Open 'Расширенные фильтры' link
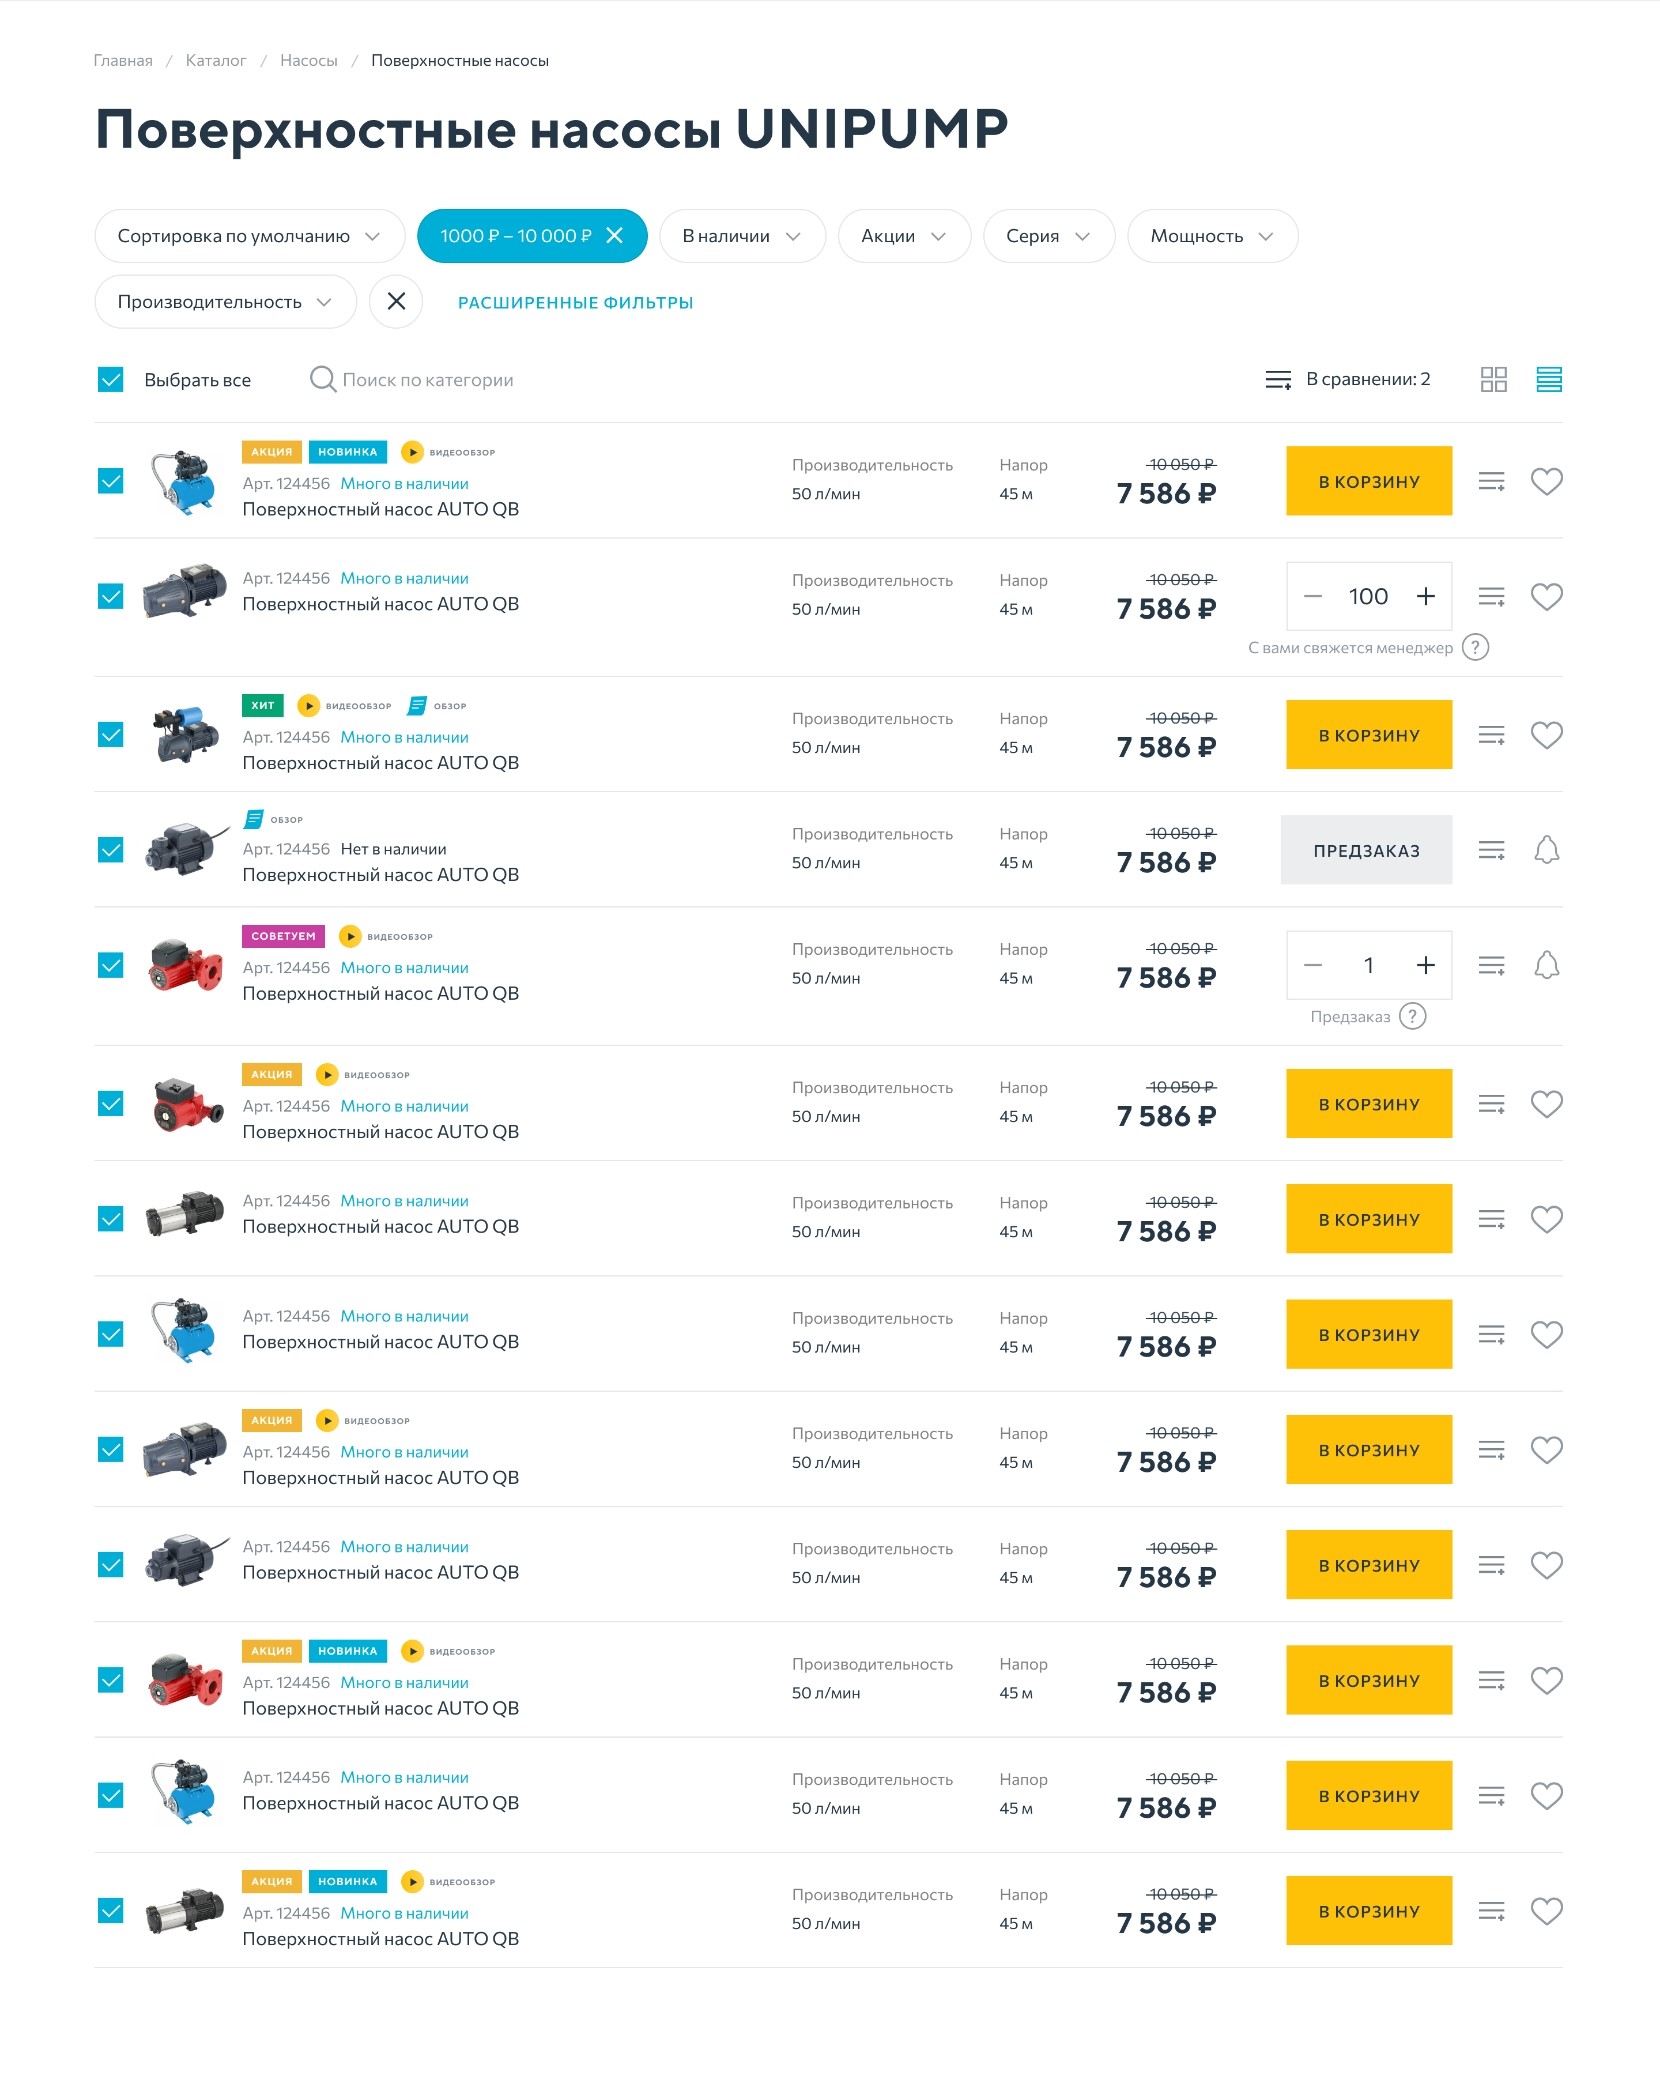 [x=575, y=303]
